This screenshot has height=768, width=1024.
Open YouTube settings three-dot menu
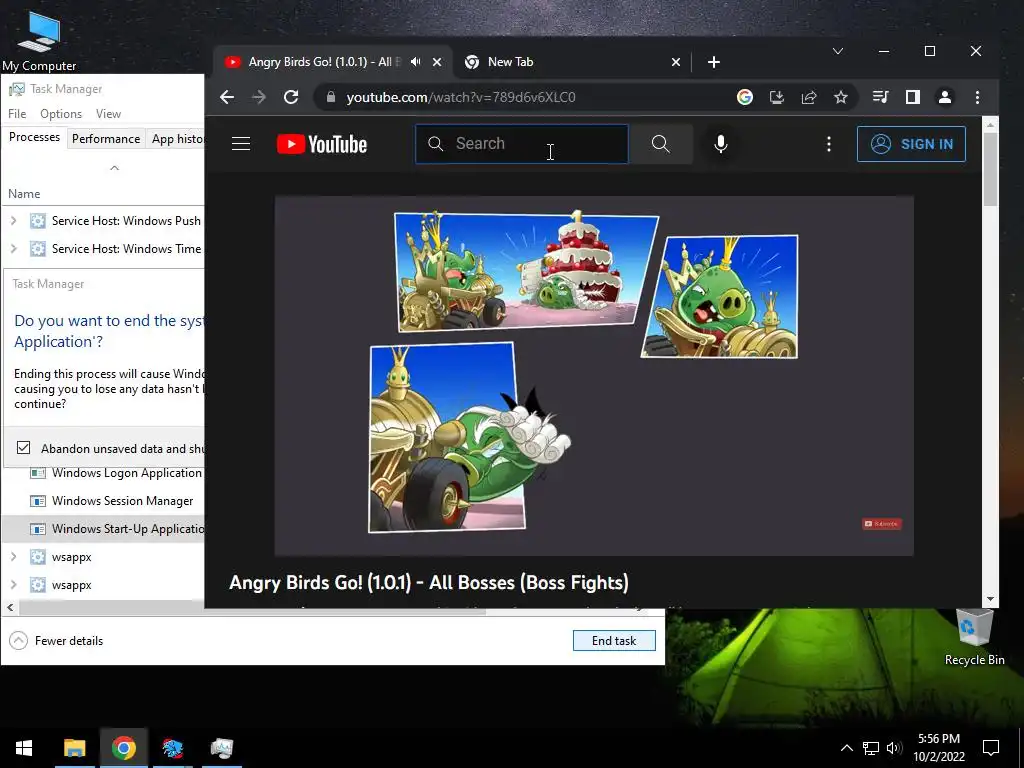pos(829,144)
